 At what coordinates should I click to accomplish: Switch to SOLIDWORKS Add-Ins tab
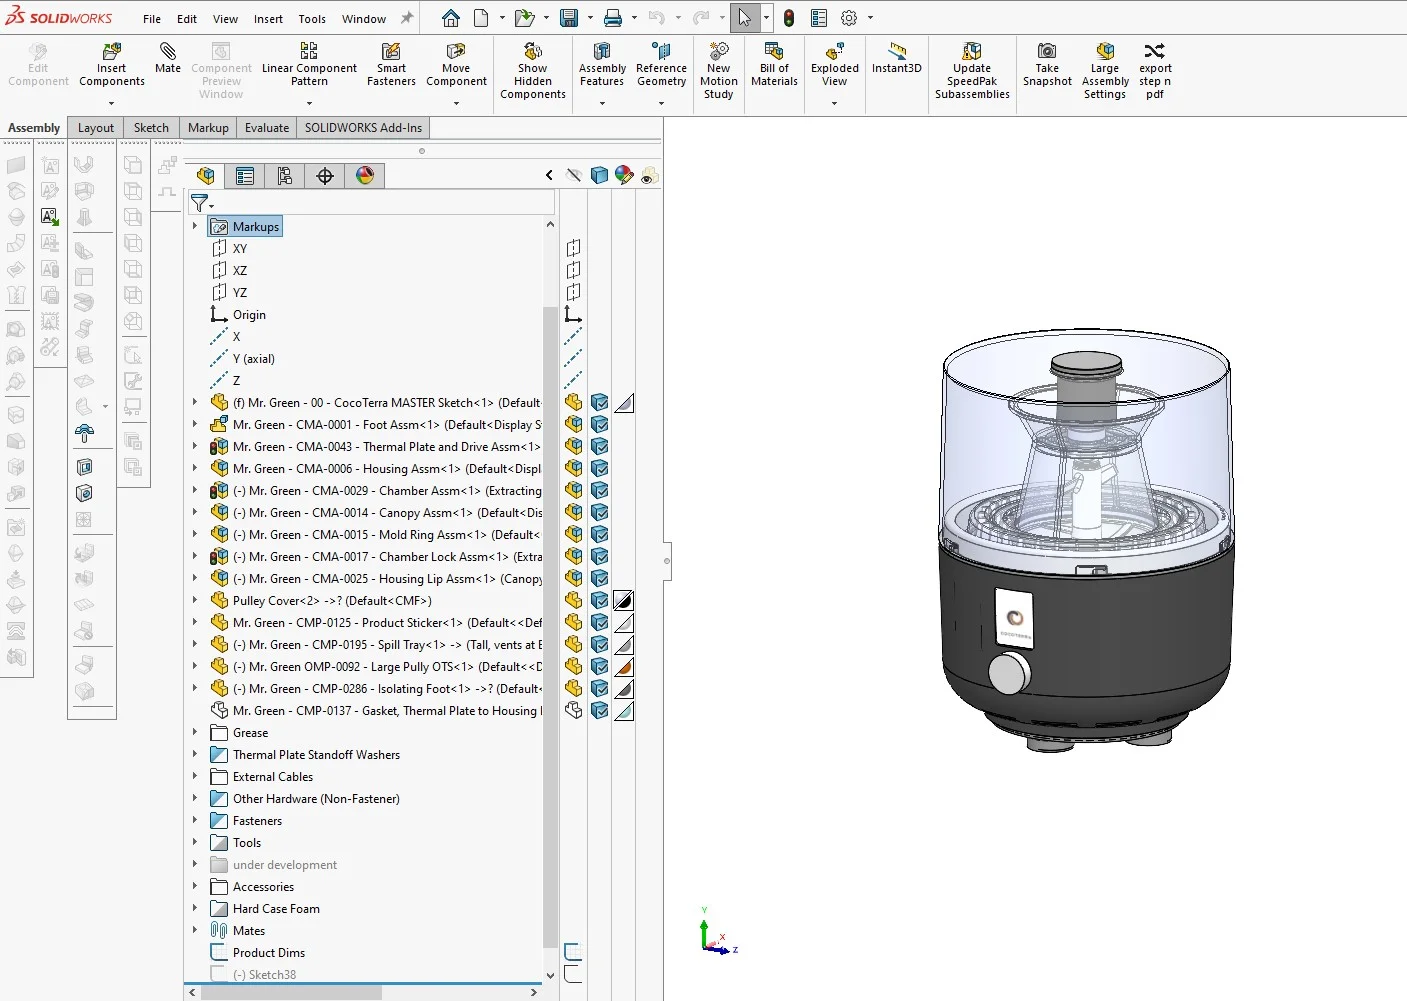click(363, 128)
